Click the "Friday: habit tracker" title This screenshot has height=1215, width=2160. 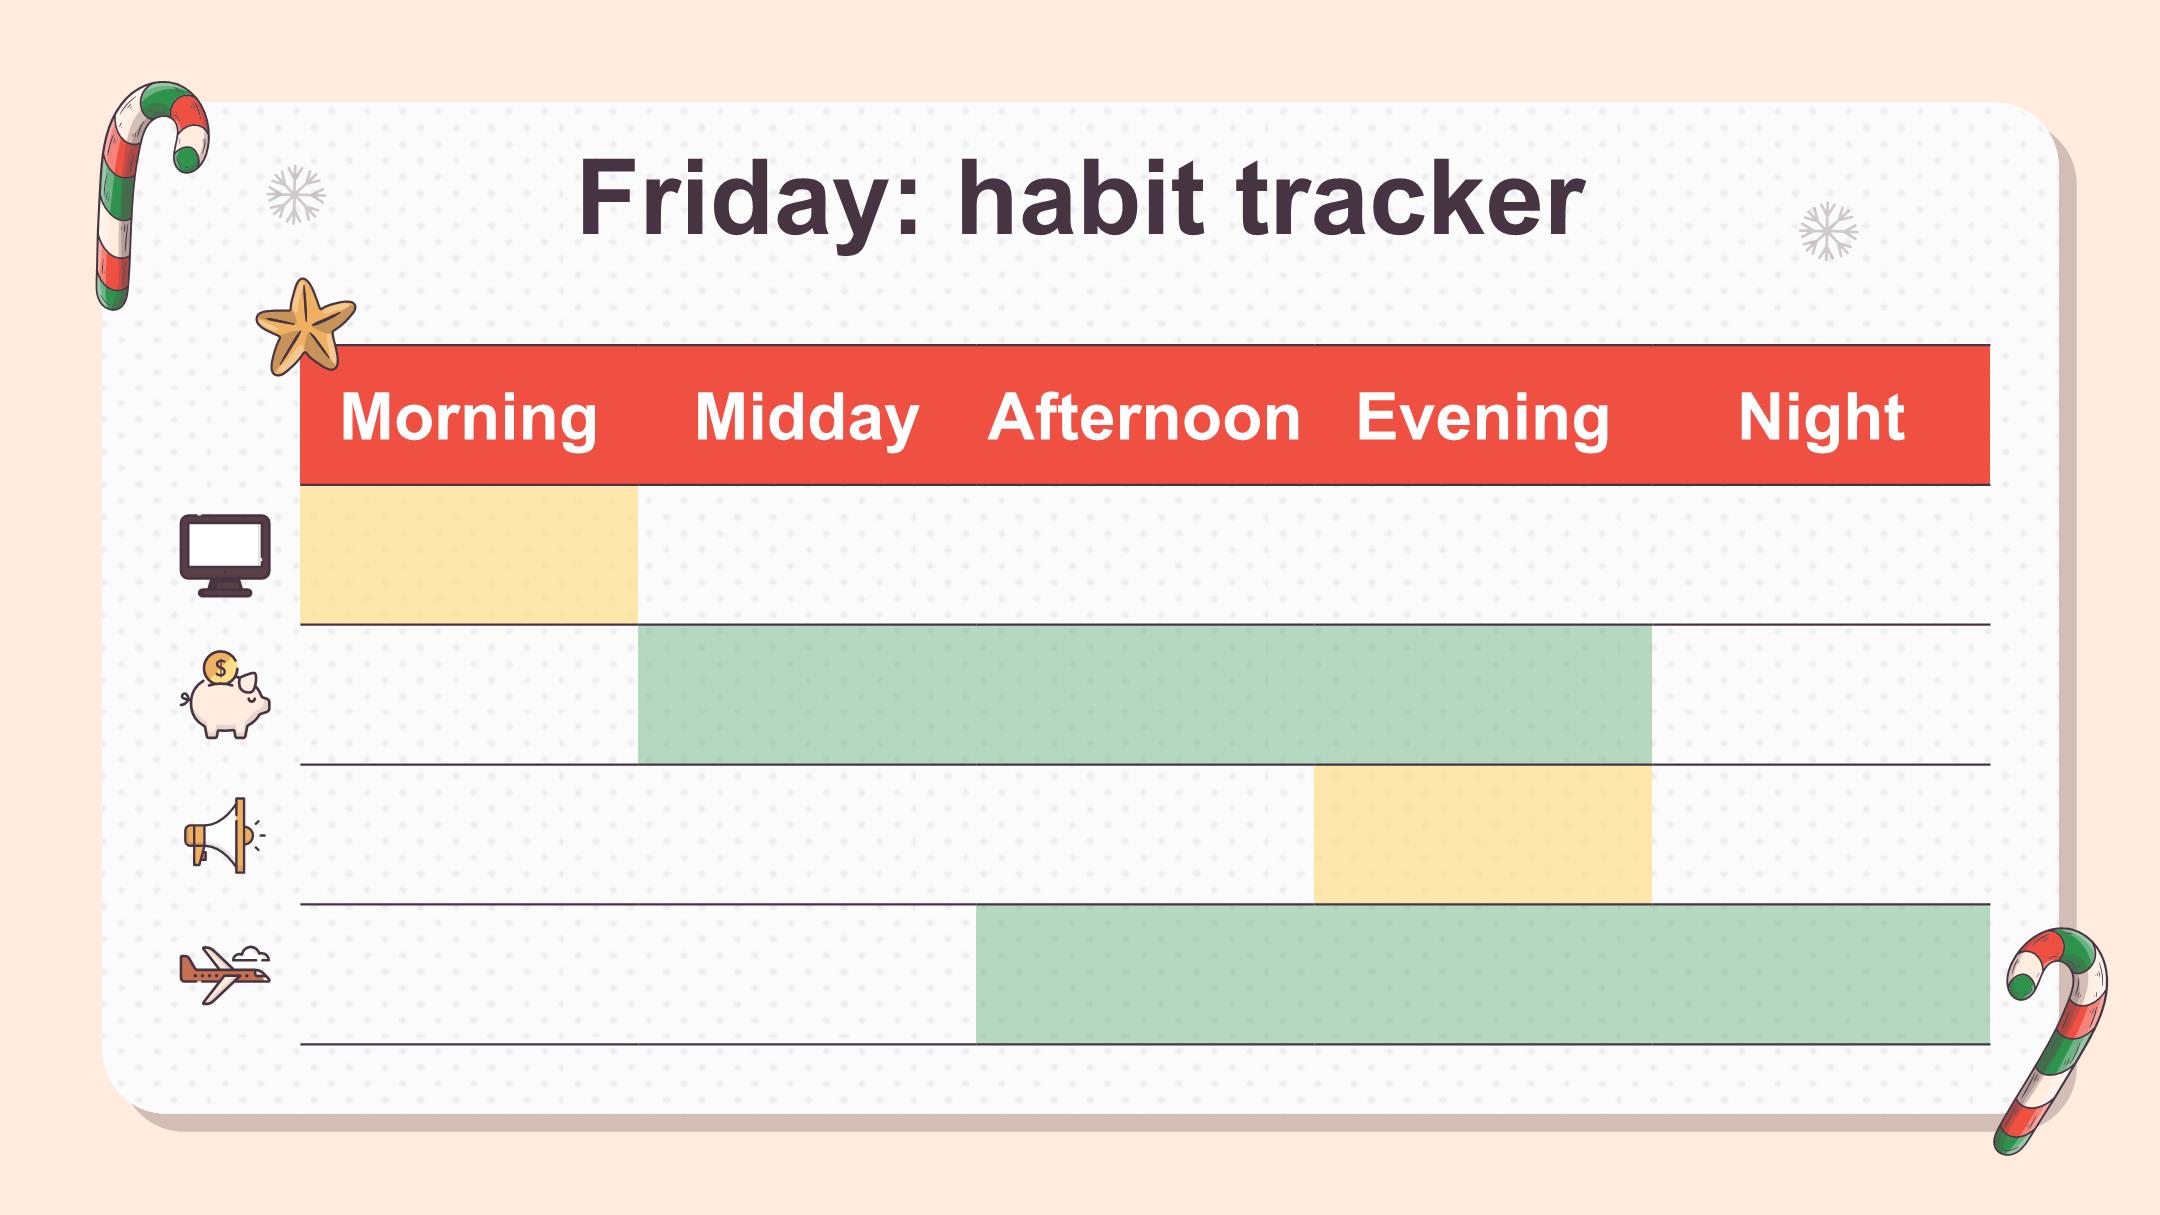[1081, 198]
